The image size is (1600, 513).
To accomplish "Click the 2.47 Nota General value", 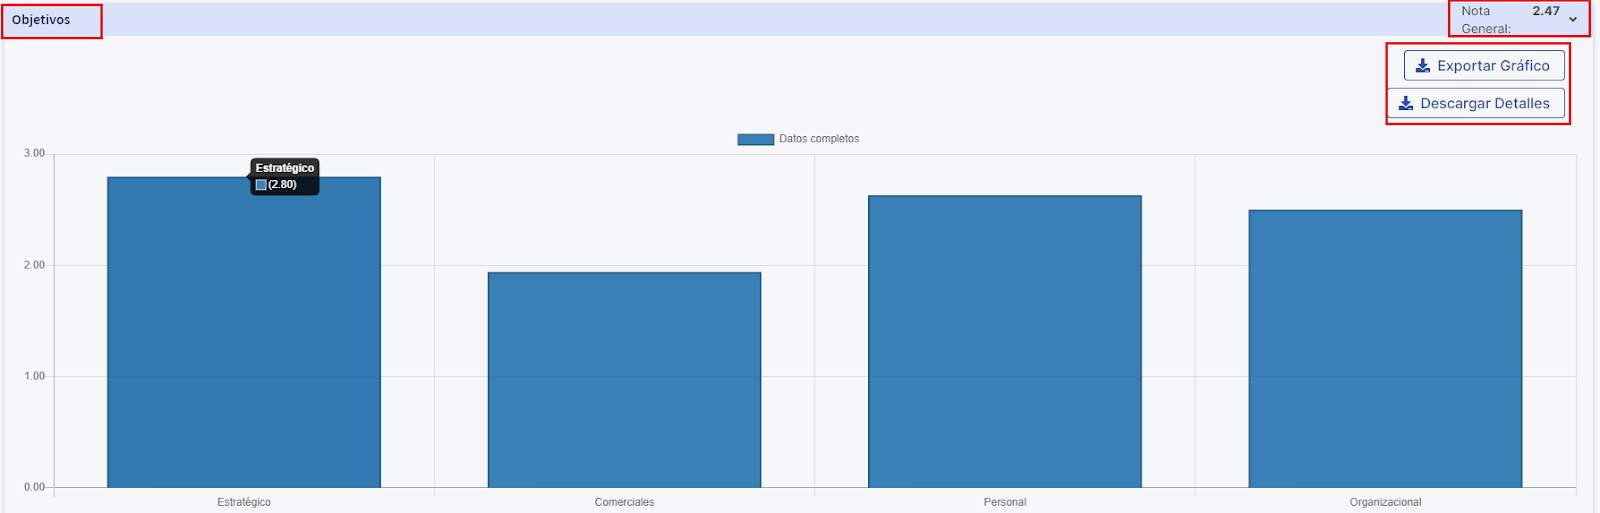I will (x=1545, y=11).
